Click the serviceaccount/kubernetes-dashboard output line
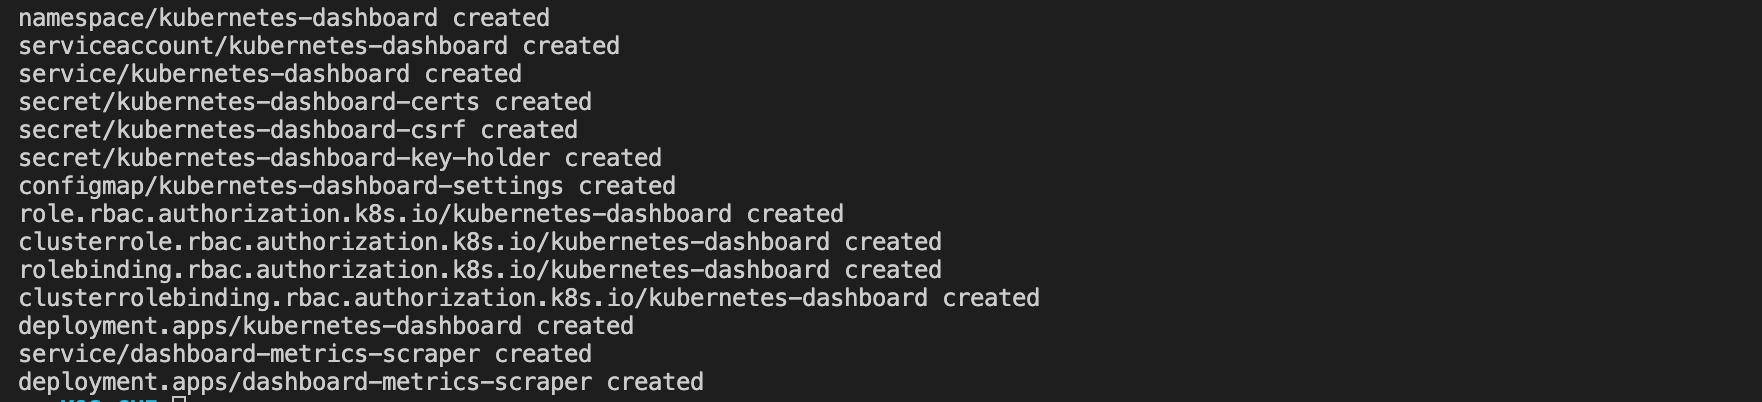The image size is (1762, 402). coord(319,46)
